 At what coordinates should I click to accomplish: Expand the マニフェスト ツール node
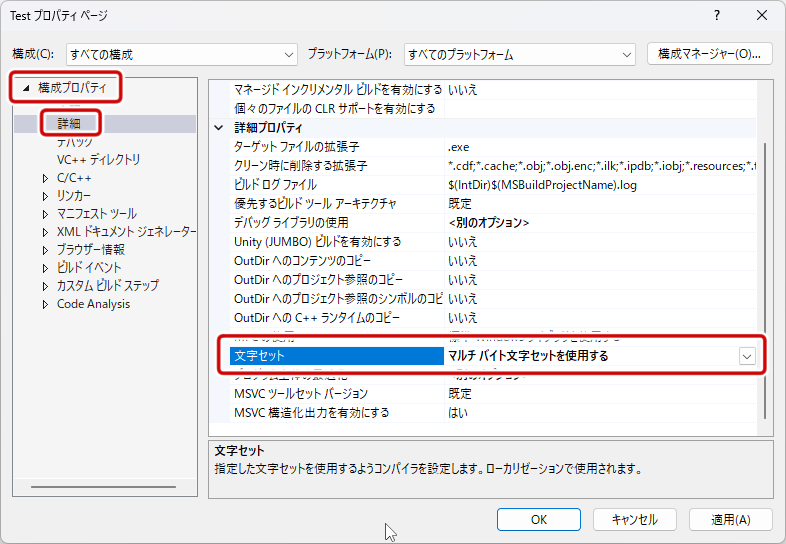[x=45, y=215]
